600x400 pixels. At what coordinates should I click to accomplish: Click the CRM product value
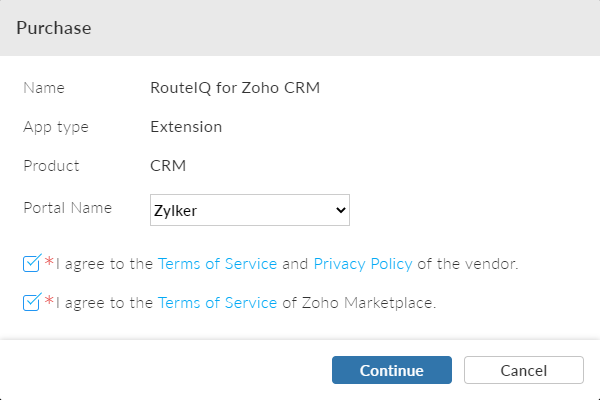pos(168,166)
